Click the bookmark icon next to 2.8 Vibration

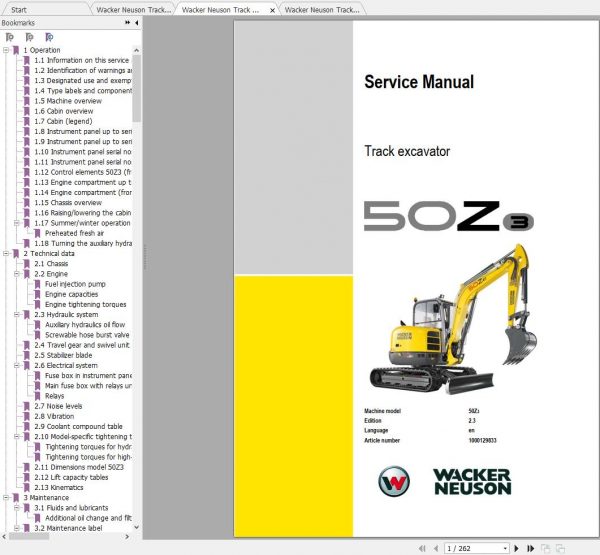[x=27, y=416]
